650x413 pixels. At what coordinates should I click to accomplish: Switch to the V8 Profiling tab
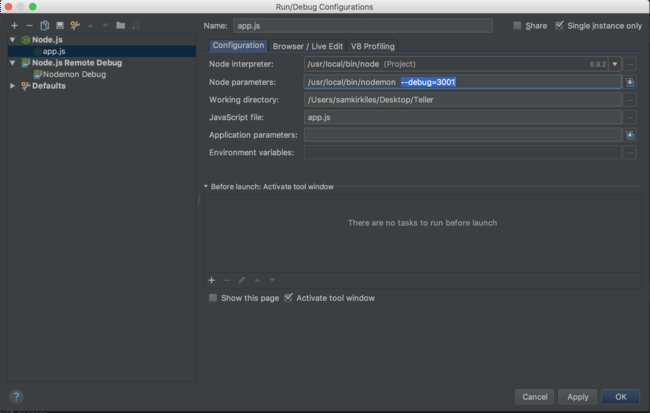tap(373, 46)
